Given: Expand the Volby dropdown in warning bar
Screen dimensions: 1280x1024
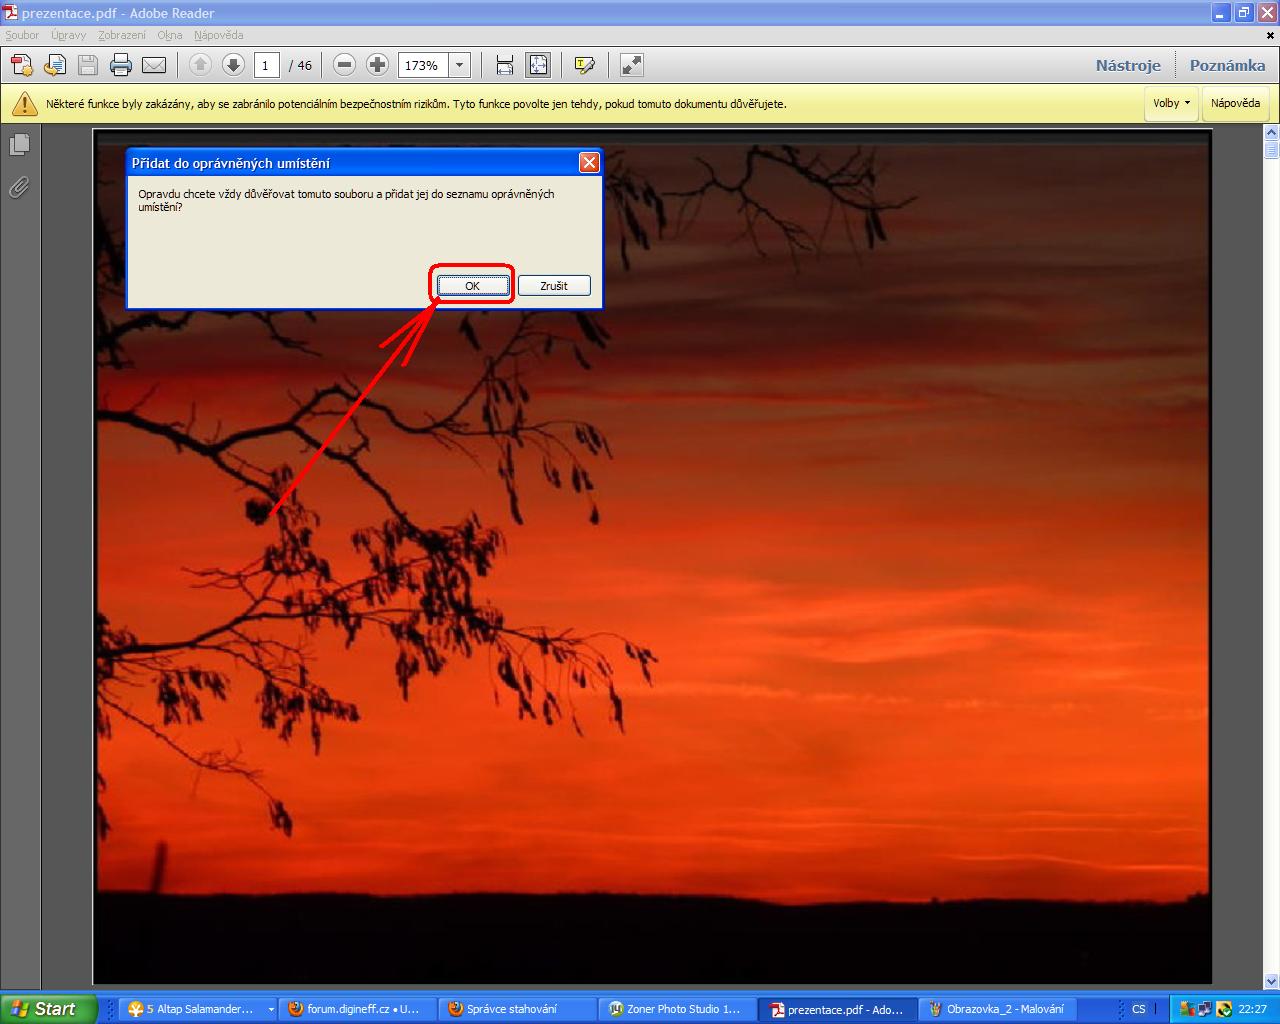Looking at the screenshot, I should 1171,103.
